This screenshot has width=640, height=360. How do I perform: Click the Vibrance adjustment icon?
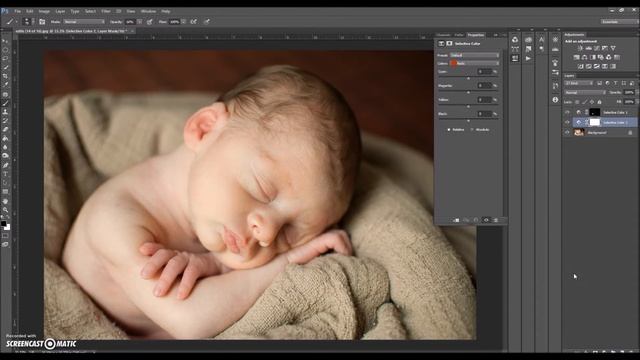tap(613, 48)
